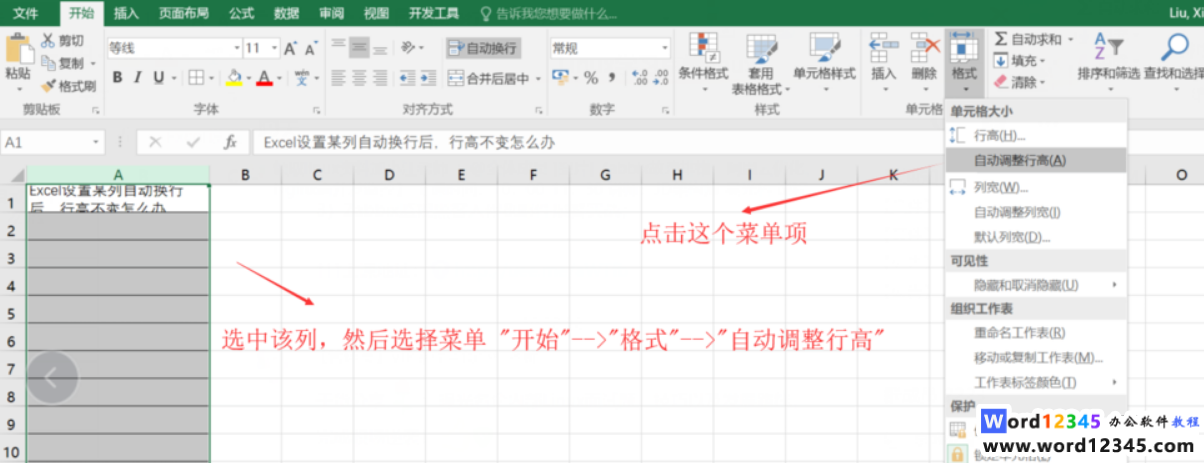
Task: Choose Rename Sheet (重命名工作表)
Action: pyautogui.click(x=1036, y=332)
